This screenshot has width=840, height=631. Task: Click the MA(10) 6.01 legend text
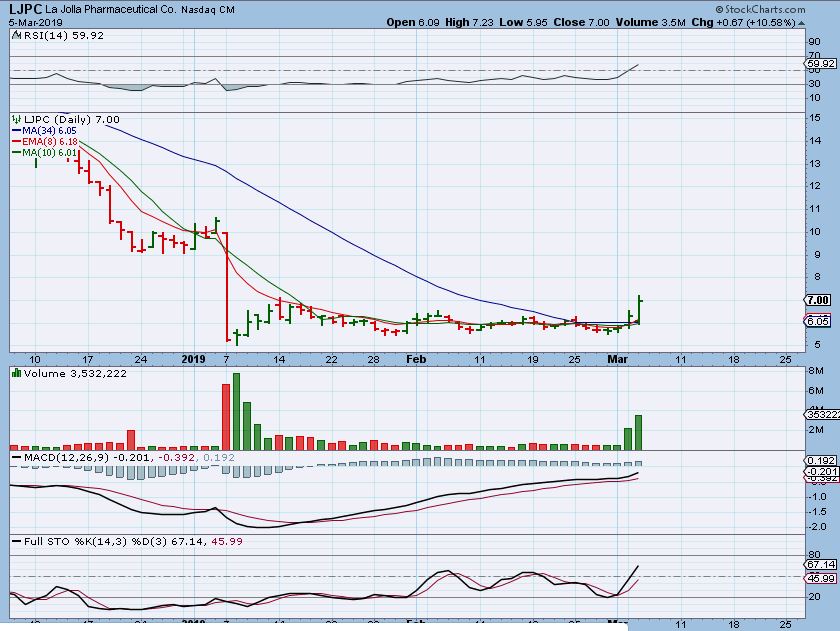(x=50, y=153)
